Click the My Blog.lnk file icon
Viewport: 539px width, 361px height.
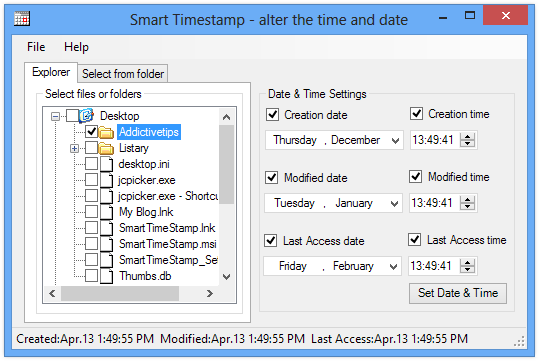tap(107, 212)
